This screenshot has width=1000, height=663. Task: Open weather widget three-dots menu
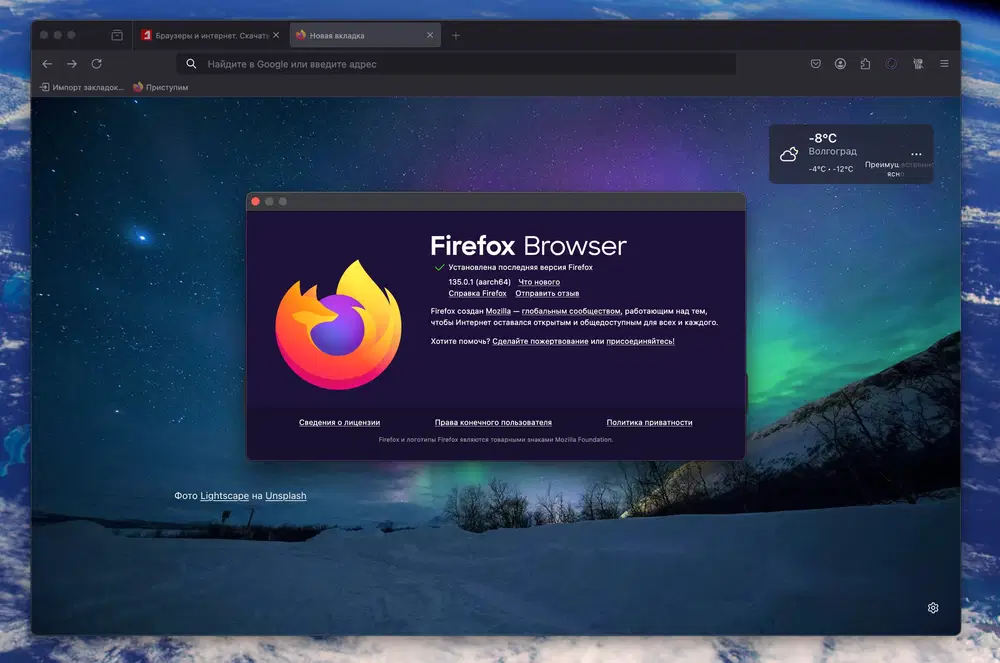pos(916,154)
